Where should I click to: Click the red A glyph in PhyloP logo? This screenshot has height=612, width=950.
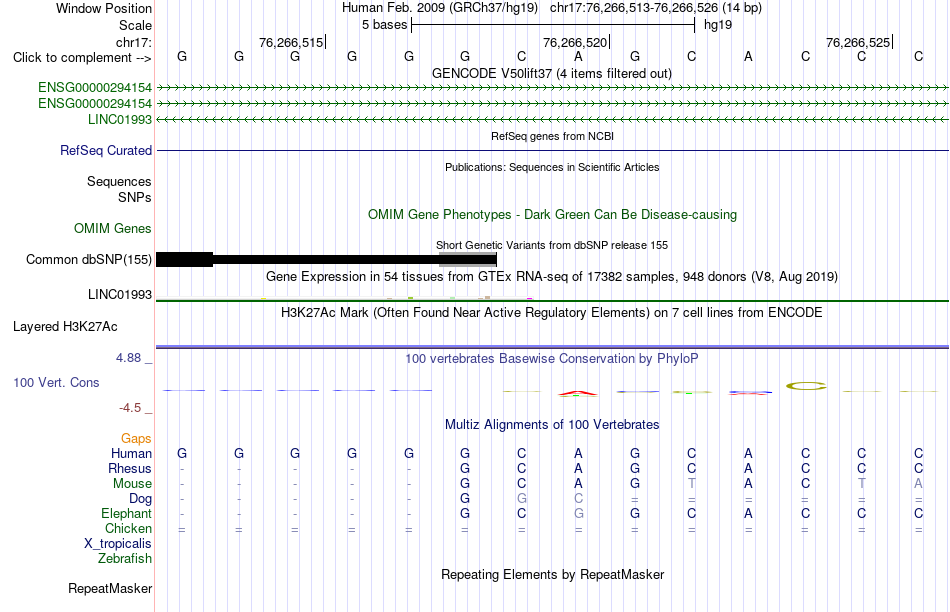point(577,393)
